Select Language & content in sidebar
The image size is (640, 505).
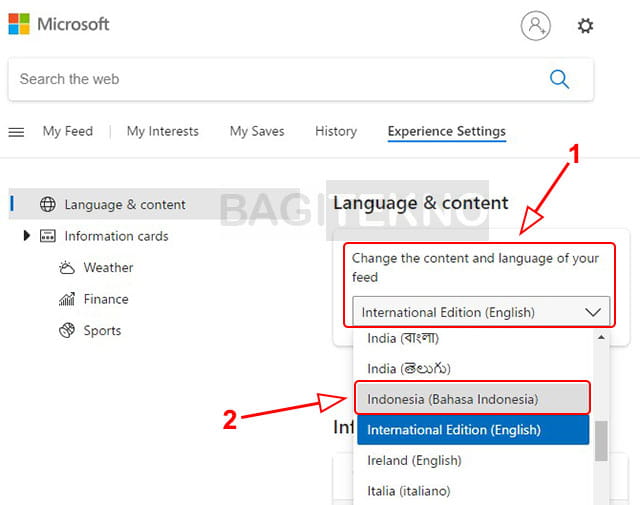[154, 204]
